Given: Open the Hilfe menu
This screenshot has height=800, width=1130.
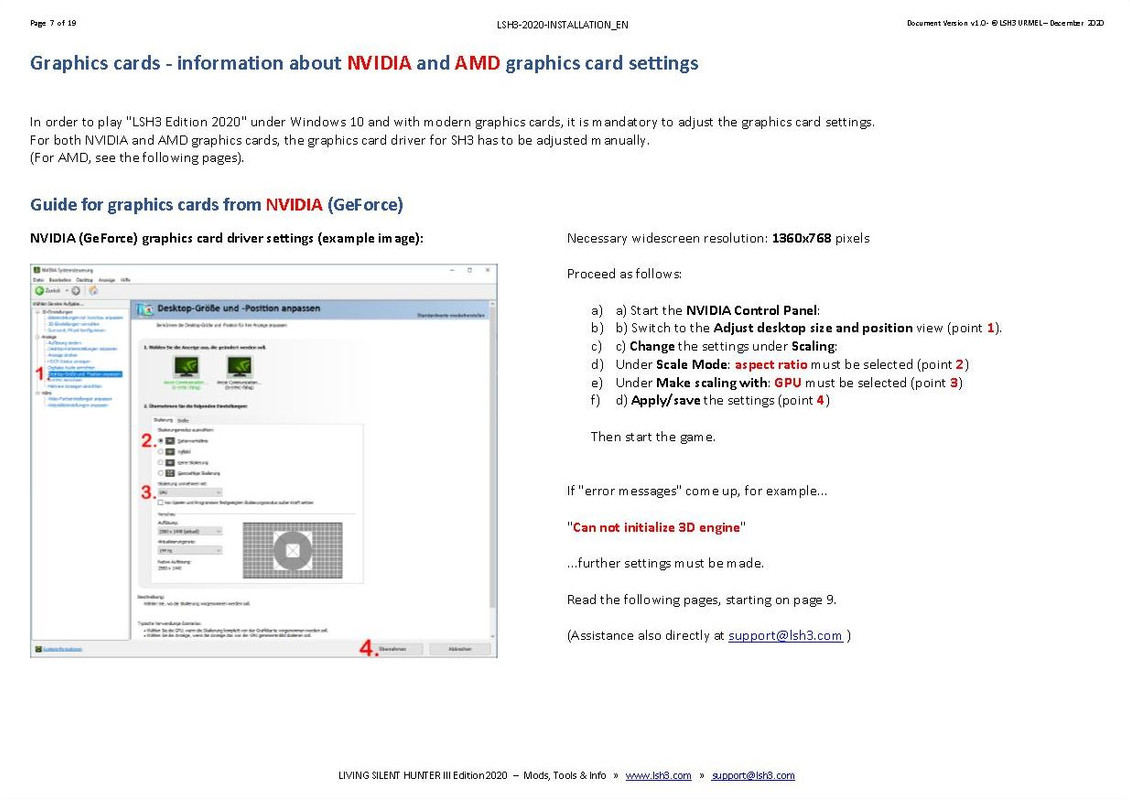Looking at the screenshot, I should tap(125, 280).
